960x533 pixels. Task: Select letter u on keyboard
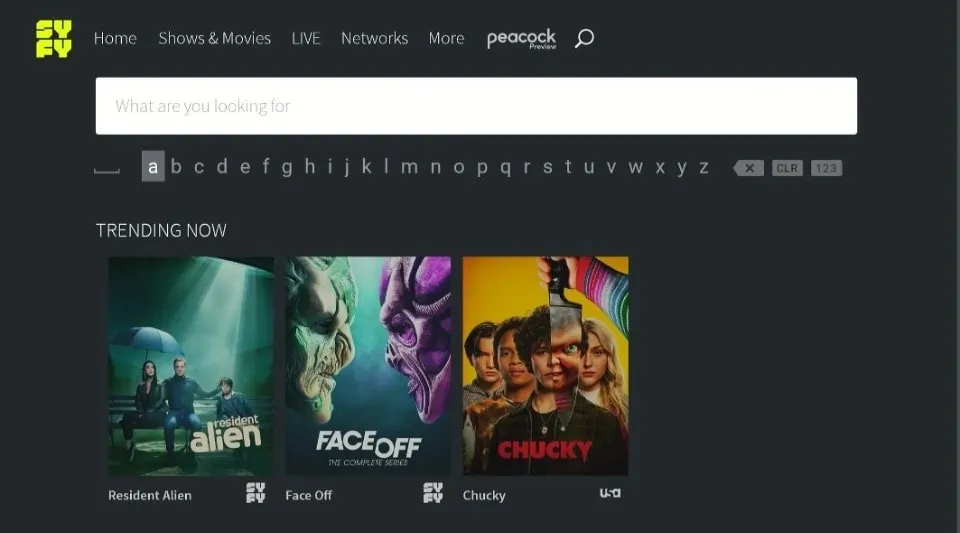pos(589,167)
